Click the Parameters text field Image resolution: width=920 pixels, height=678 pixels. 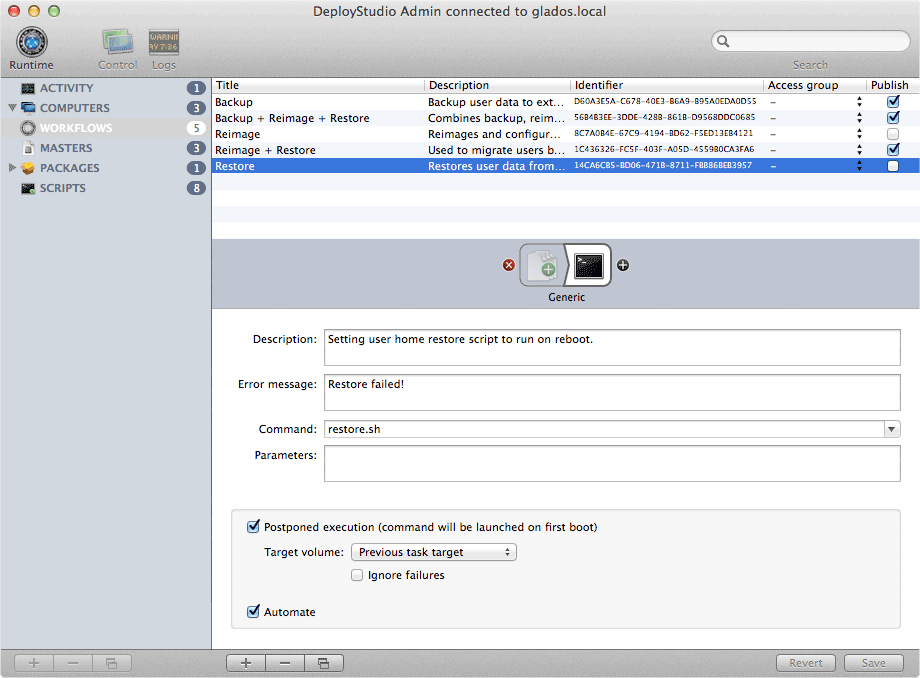(x=612, y=464)
